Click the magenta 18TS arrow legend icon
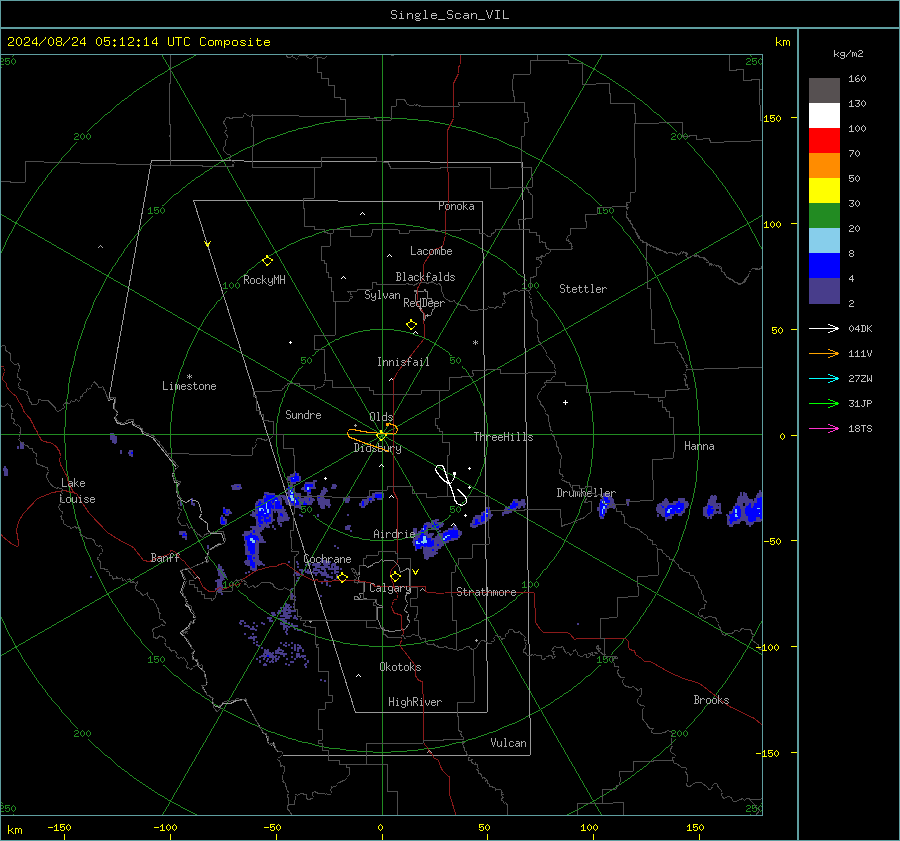This screenshot has width=900, height=841. coord(824,428)
